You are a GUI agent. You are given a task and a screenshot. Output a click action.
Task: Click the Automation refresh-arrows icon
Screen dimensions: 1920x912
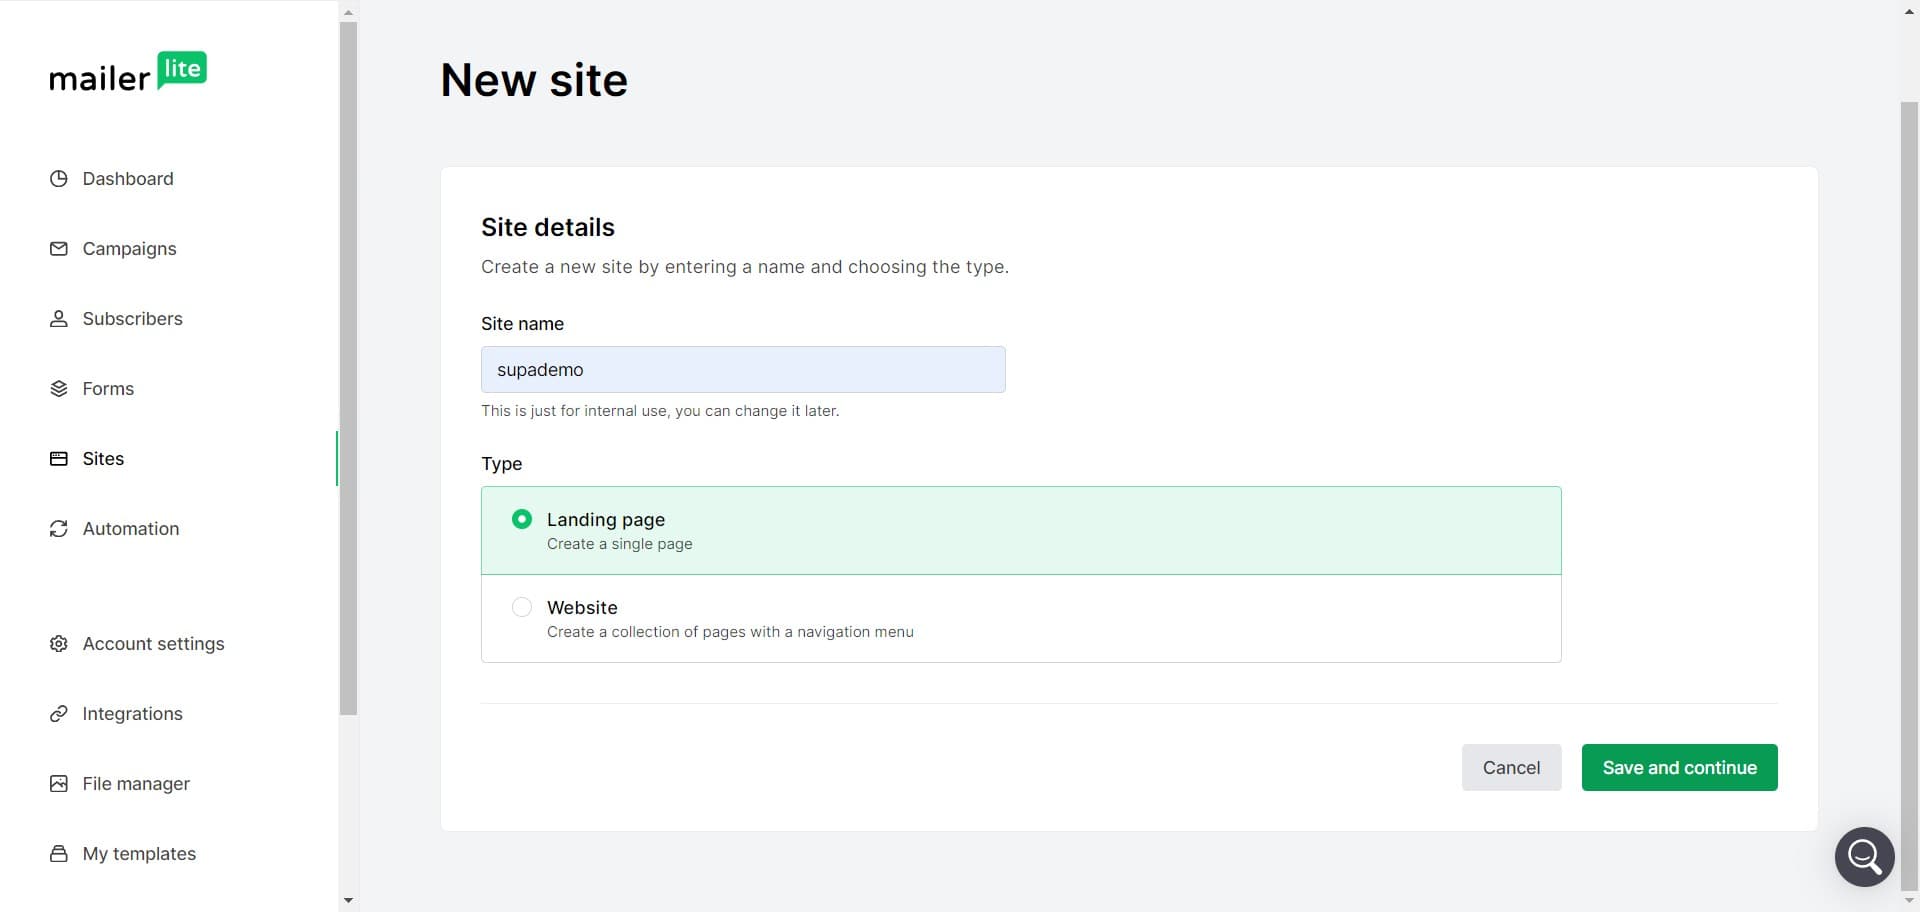click(x=59, y=529)
